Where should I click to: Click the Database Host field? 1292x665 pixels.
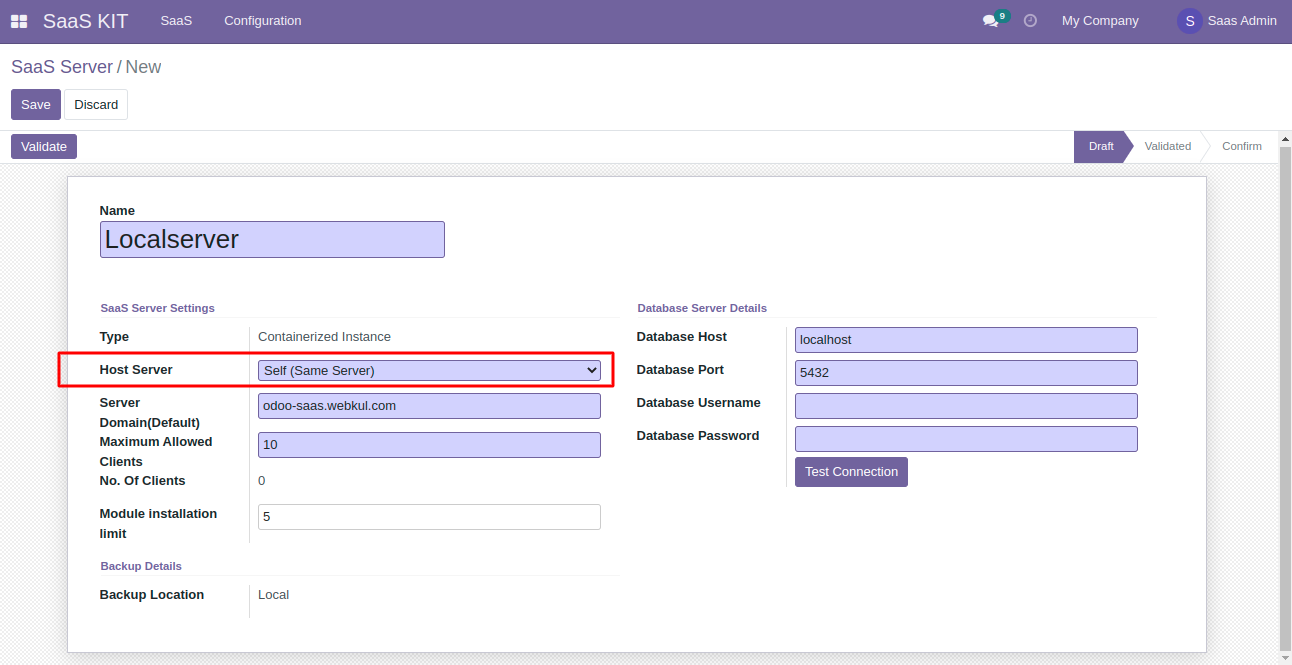click(x=966, y=340)
